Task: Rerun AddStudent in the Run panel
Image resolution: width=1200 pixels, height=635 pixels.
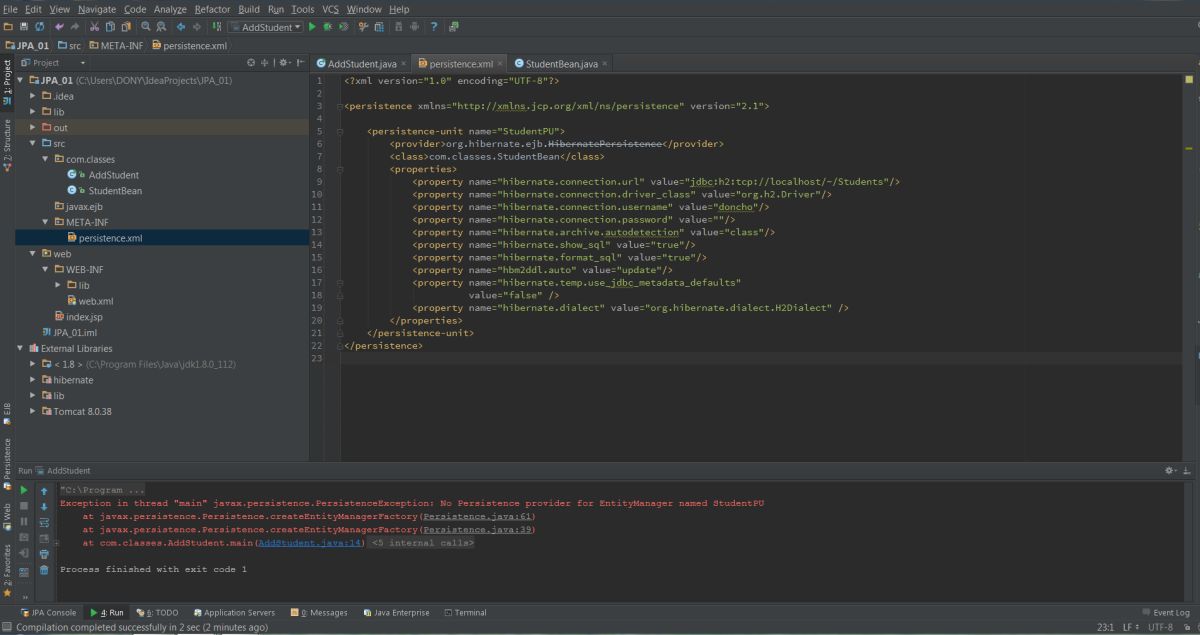Action: click(24, 490)
